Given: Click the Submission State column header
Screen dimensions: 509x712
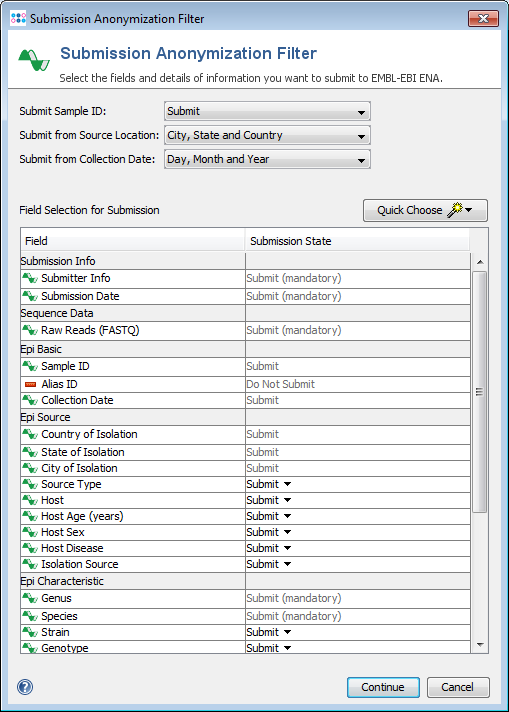Looking at the screenshot, I should pyautogui.click(x=357, y=241).
